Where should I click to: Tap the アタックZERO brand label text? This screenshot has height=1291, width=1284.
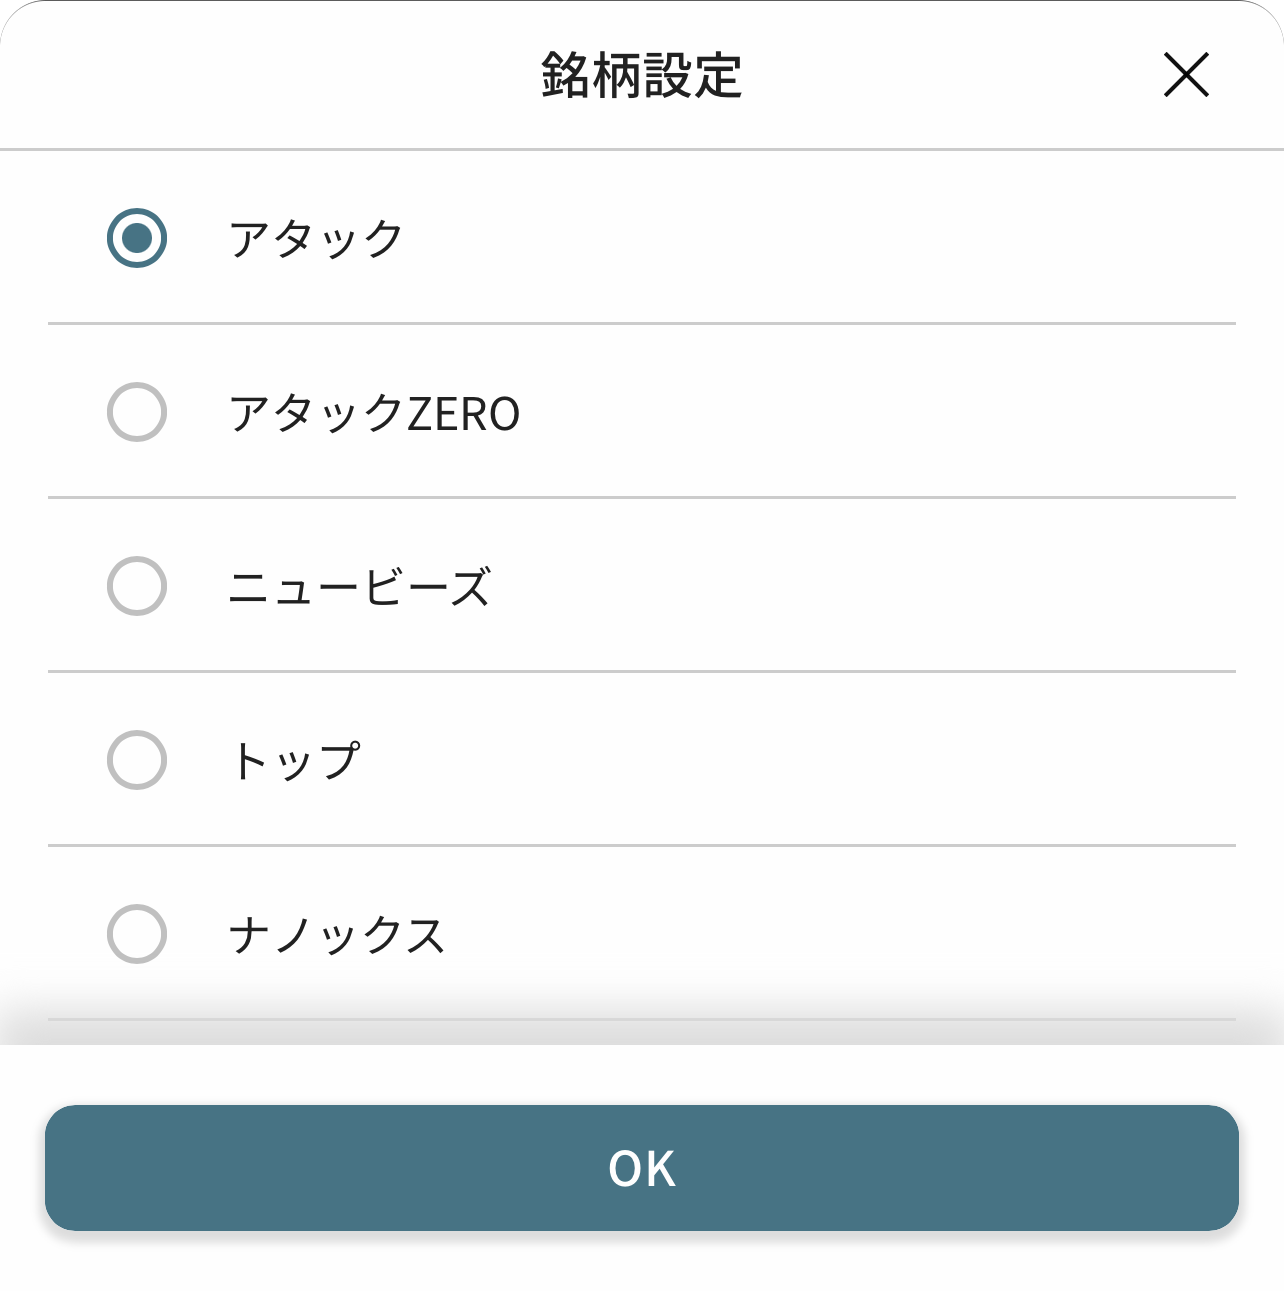374,413
